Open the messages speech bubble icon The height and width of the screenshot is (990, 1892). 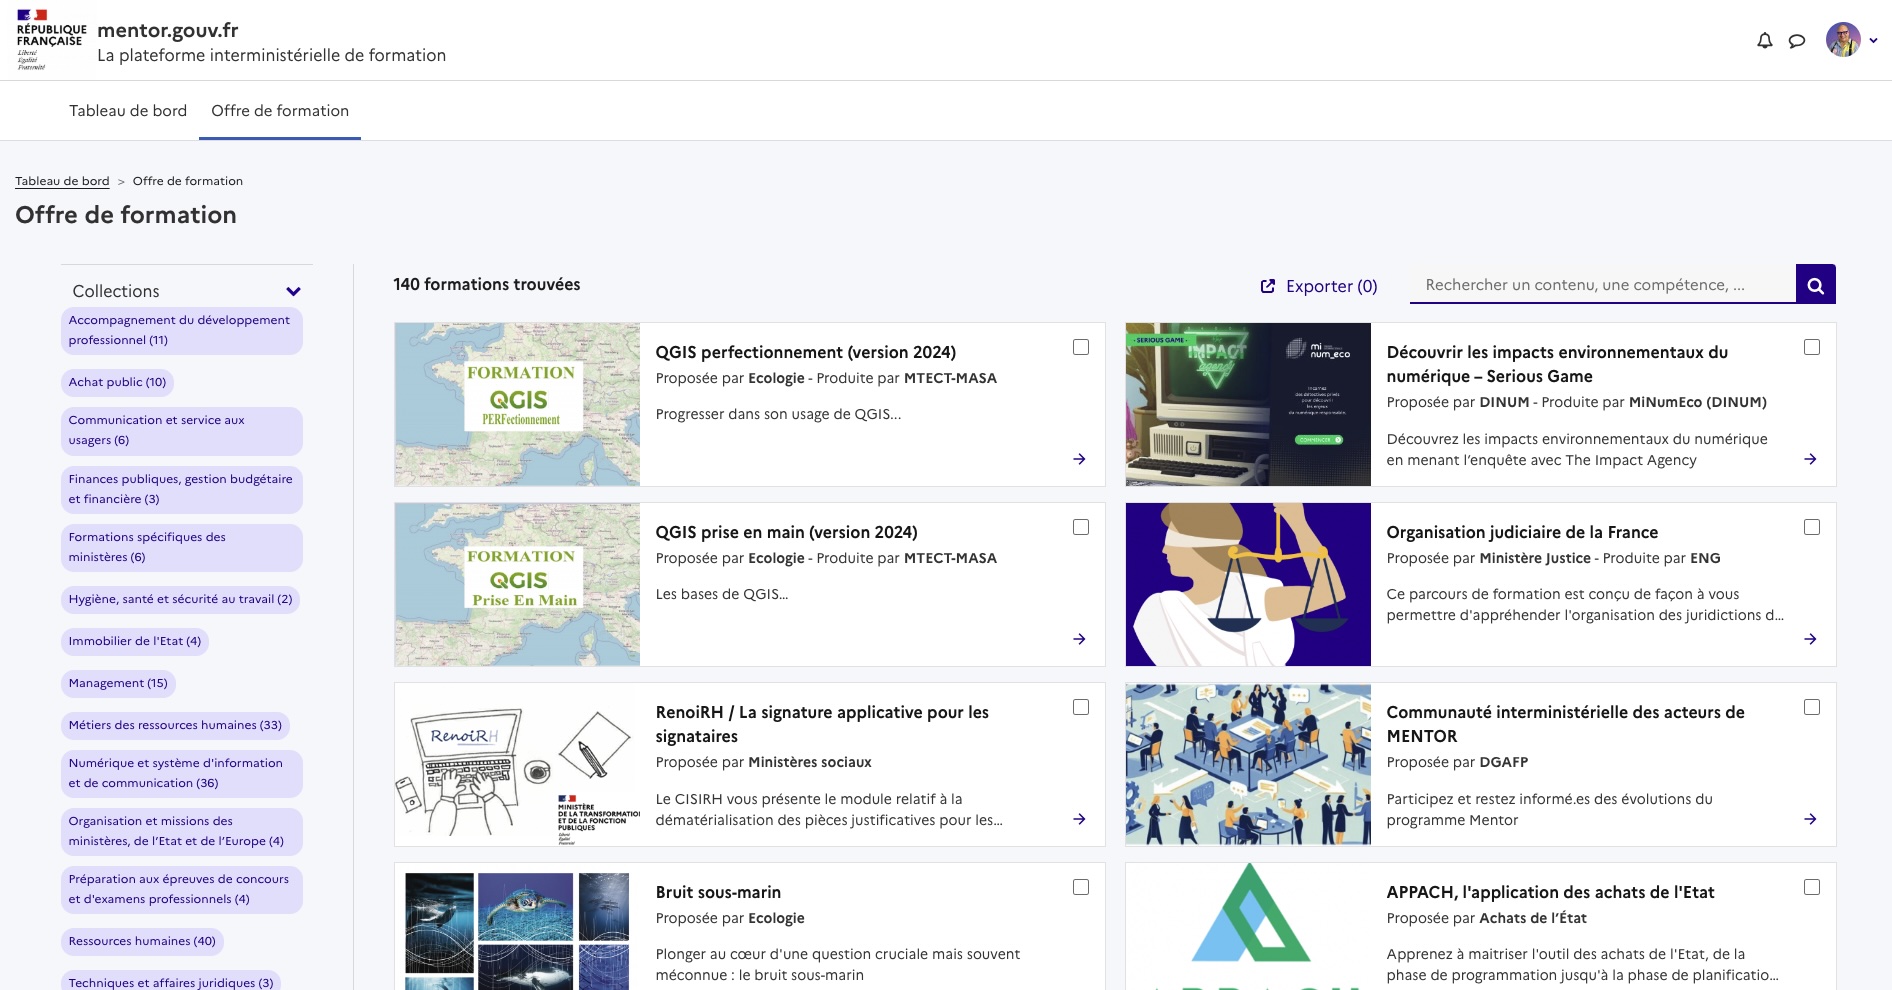point(1797,41)
